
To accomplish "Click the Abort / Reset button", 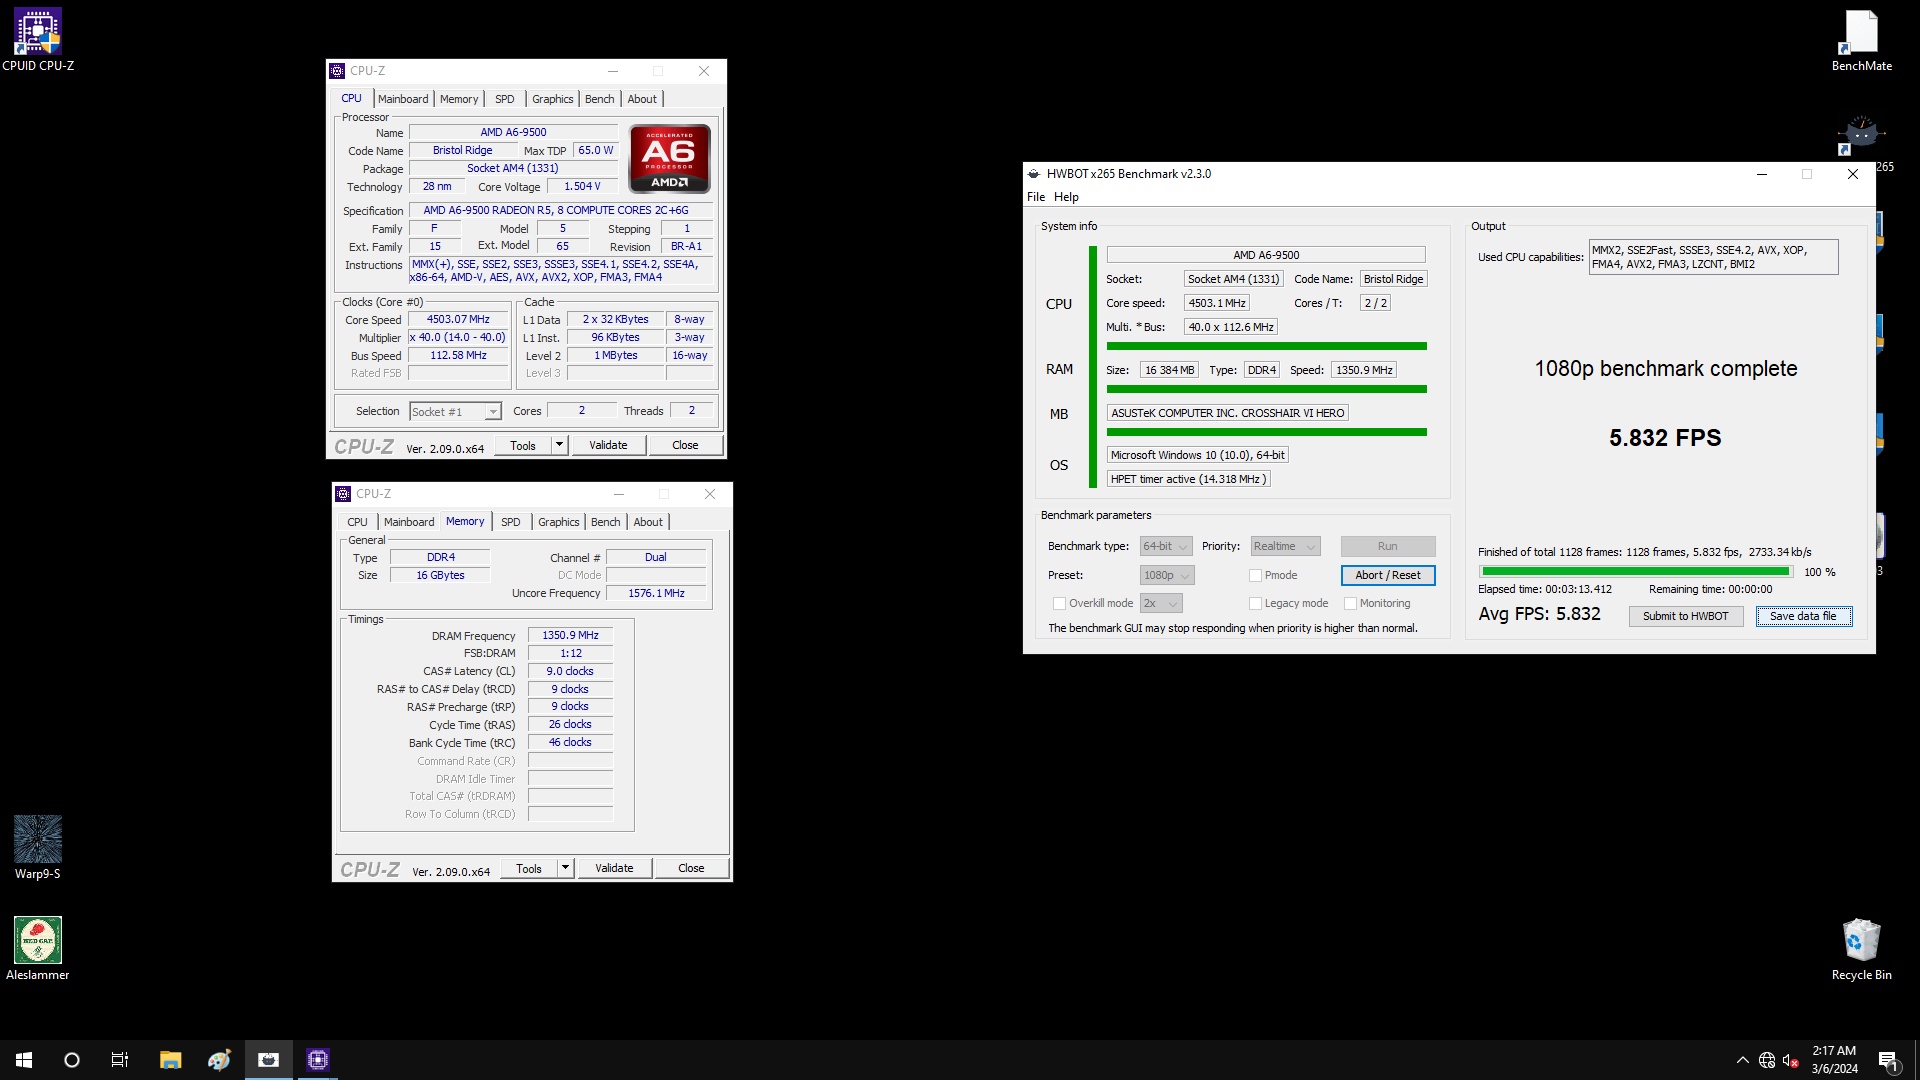I will tap(1387, 575).
